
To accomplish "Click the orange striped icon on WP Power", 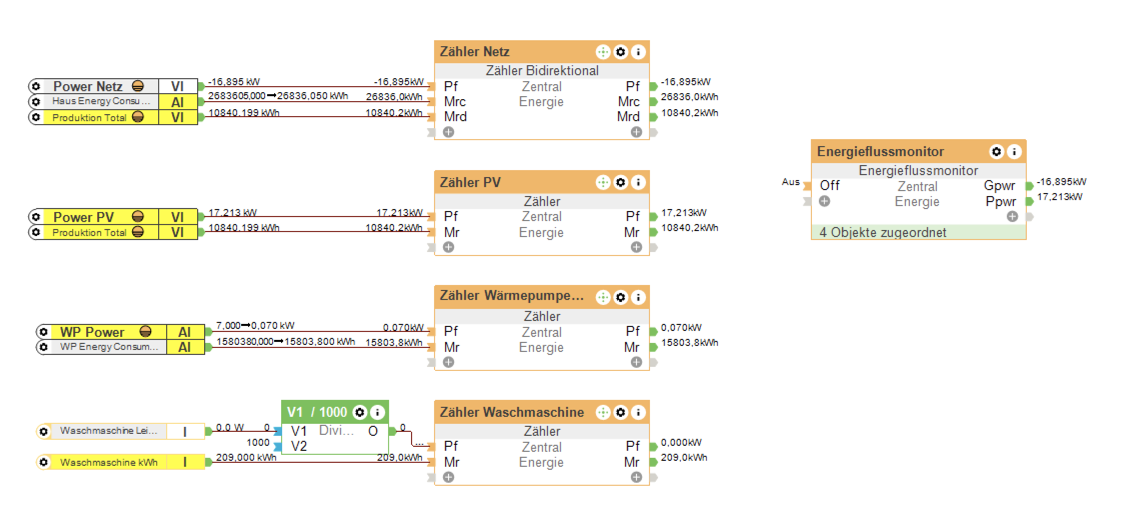I will pyautogui.click(x=145, y=332).
